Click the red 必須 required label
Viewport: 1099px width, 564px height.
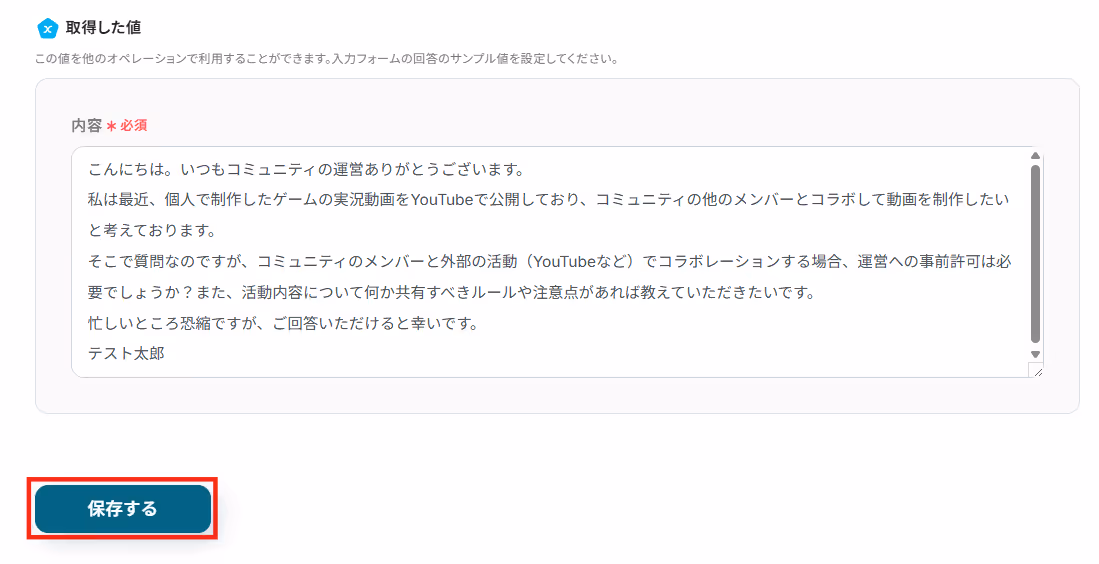pos(133,125)
